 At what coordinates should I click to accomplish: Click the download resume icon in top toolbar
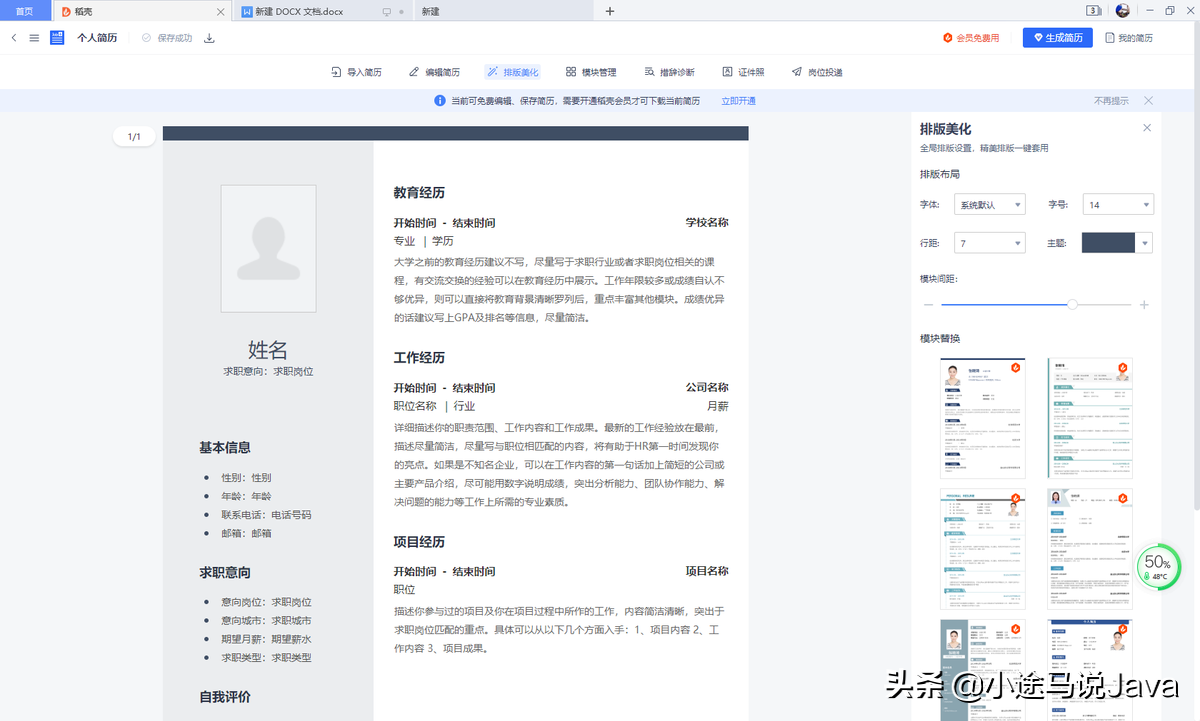(208, 37)
